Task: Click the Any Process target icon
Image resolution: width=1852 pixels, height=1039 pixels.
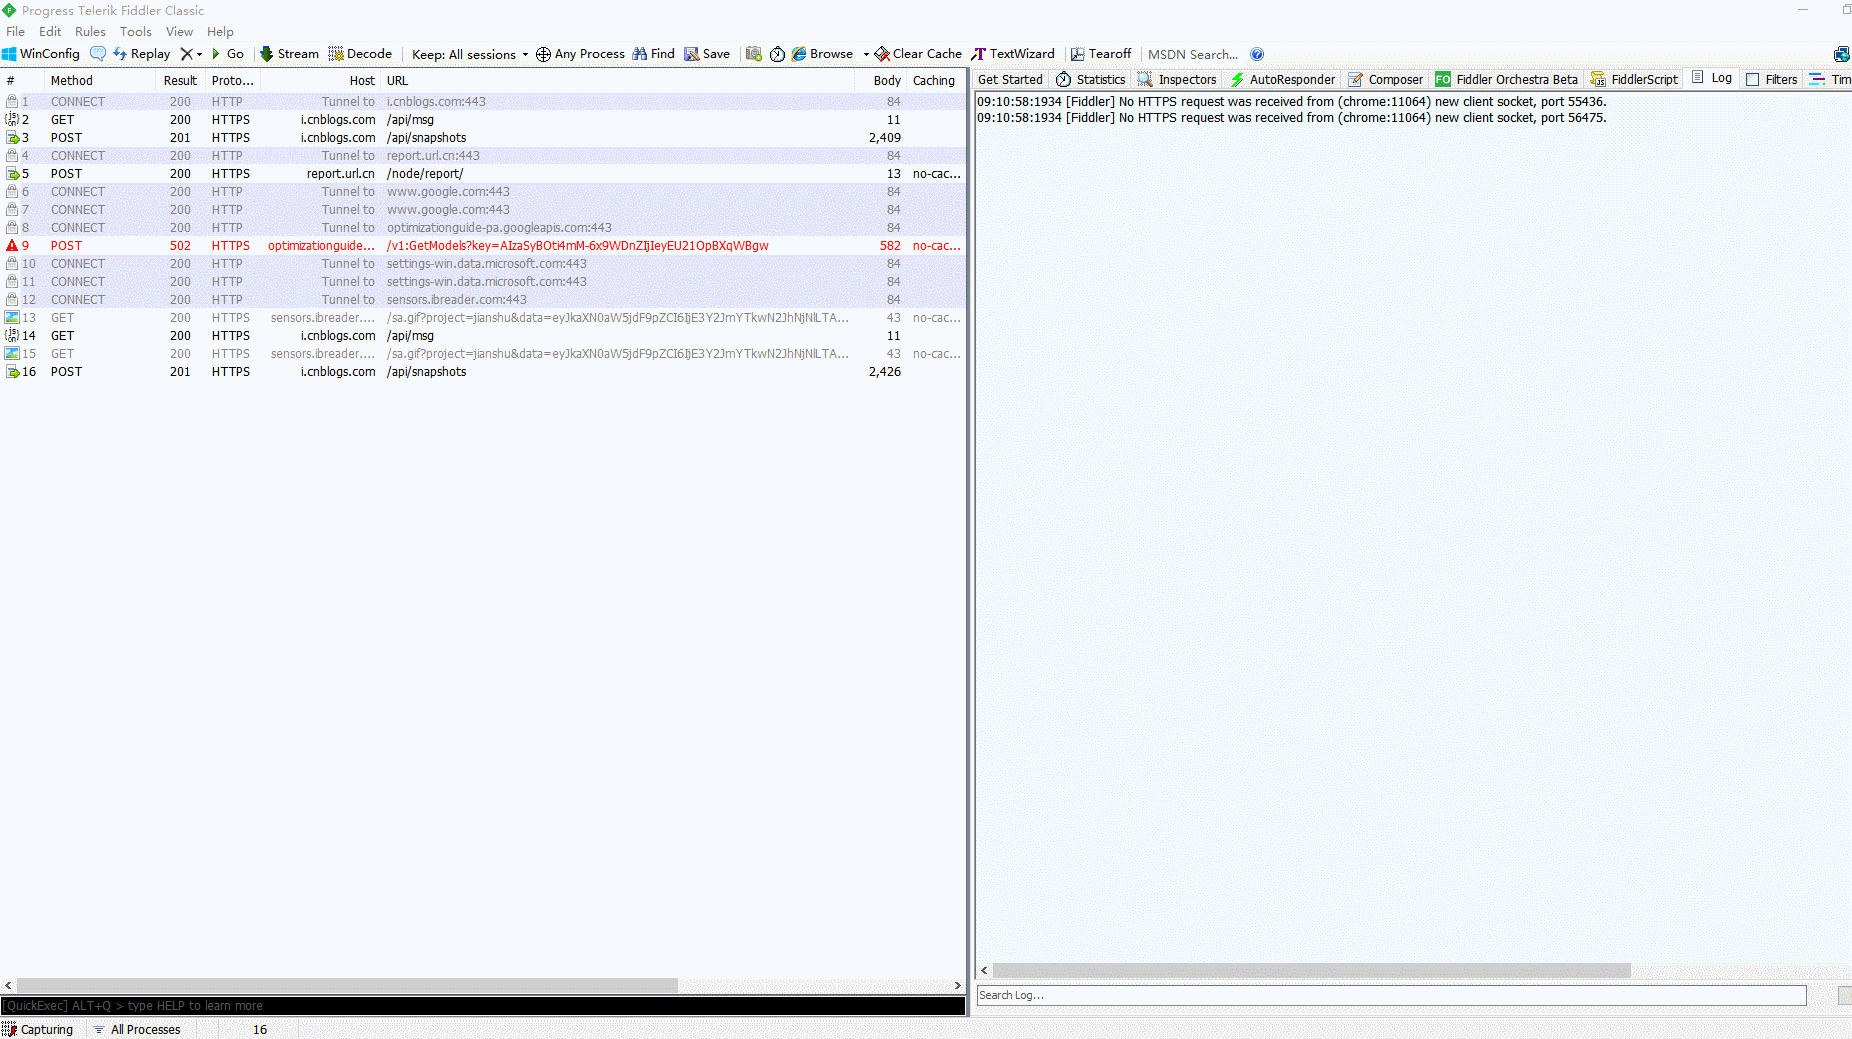Action: (544, 54)
